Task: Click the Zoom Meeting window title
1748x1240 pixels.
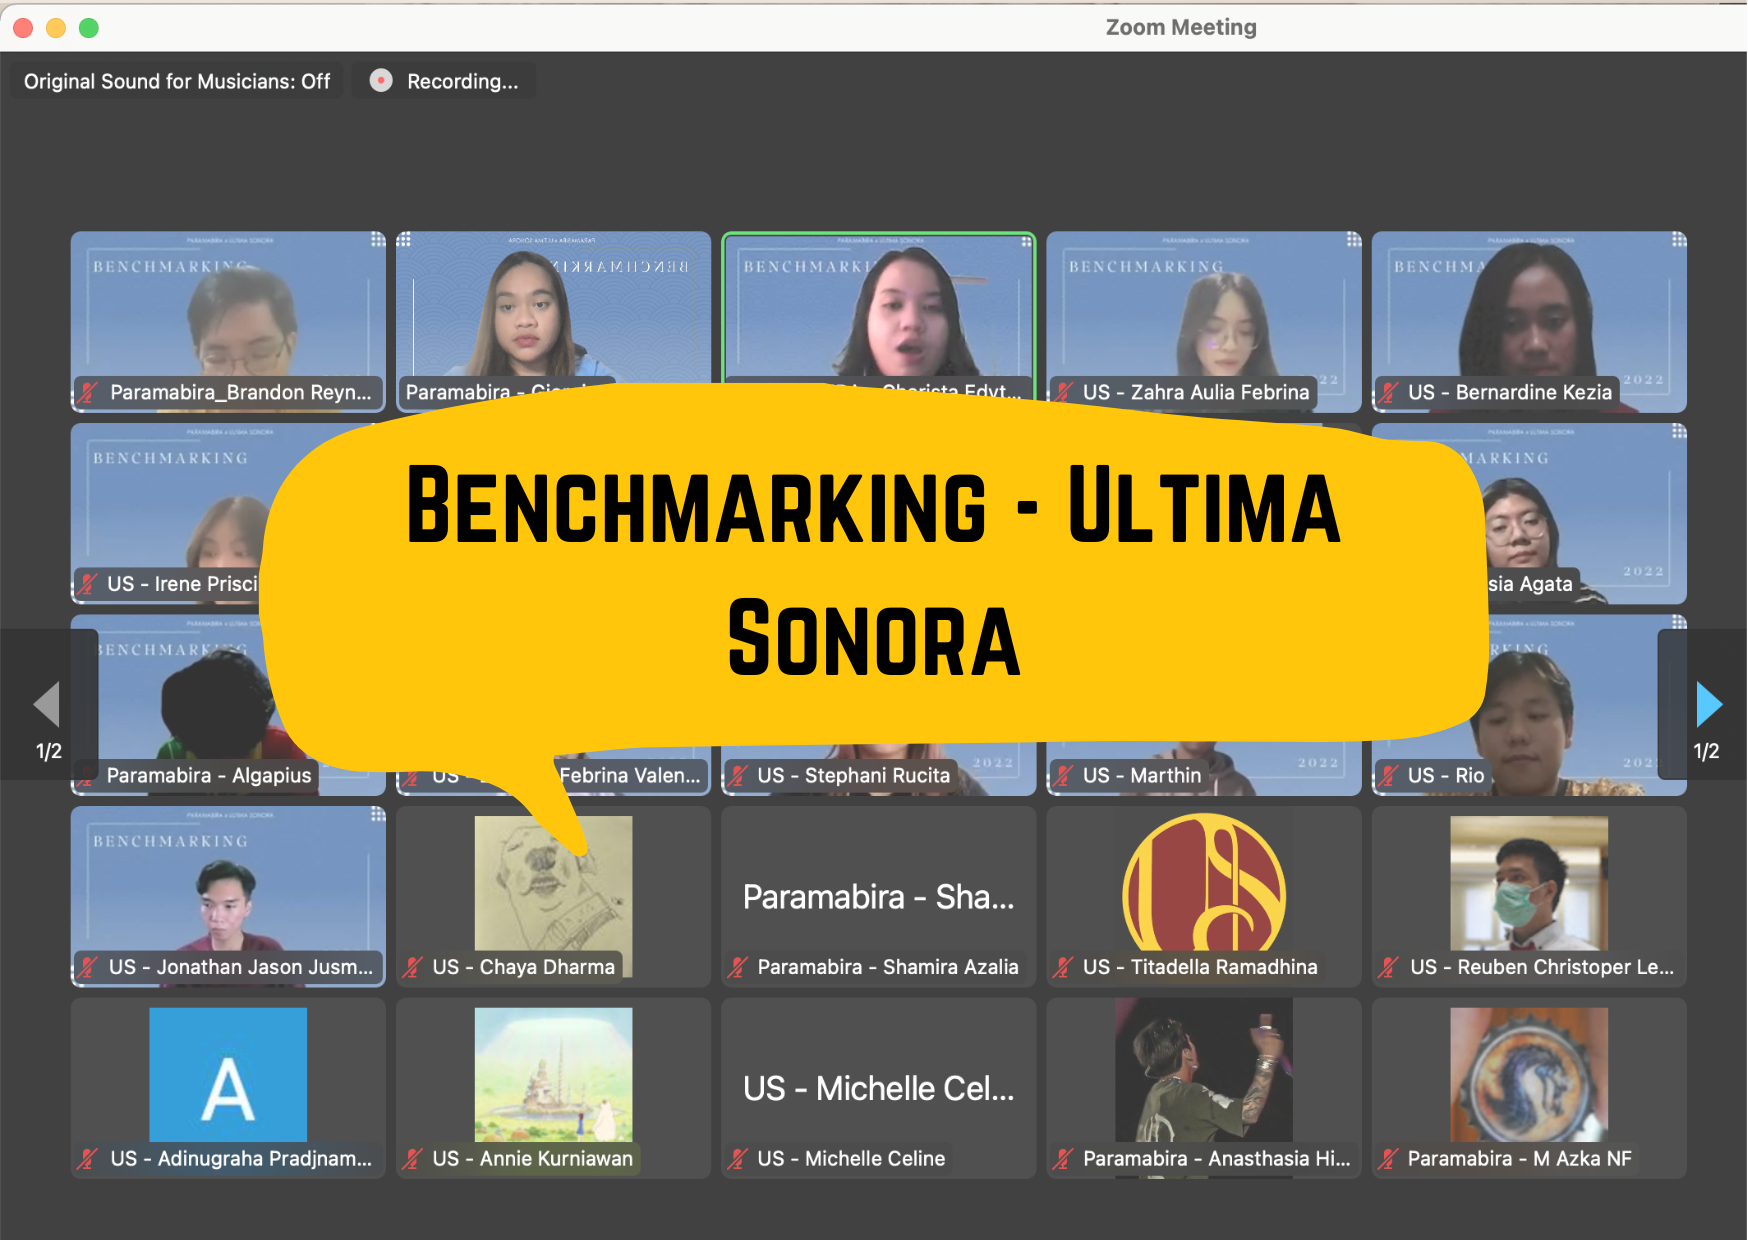Action: pos(1181,27)
